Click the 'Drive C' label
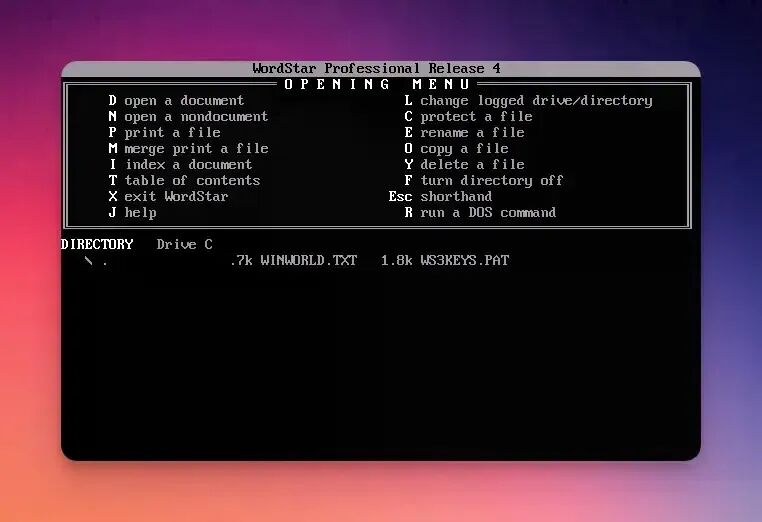This screenshot has height=522, width=762. pyautogui.click(x=184, y=244)
